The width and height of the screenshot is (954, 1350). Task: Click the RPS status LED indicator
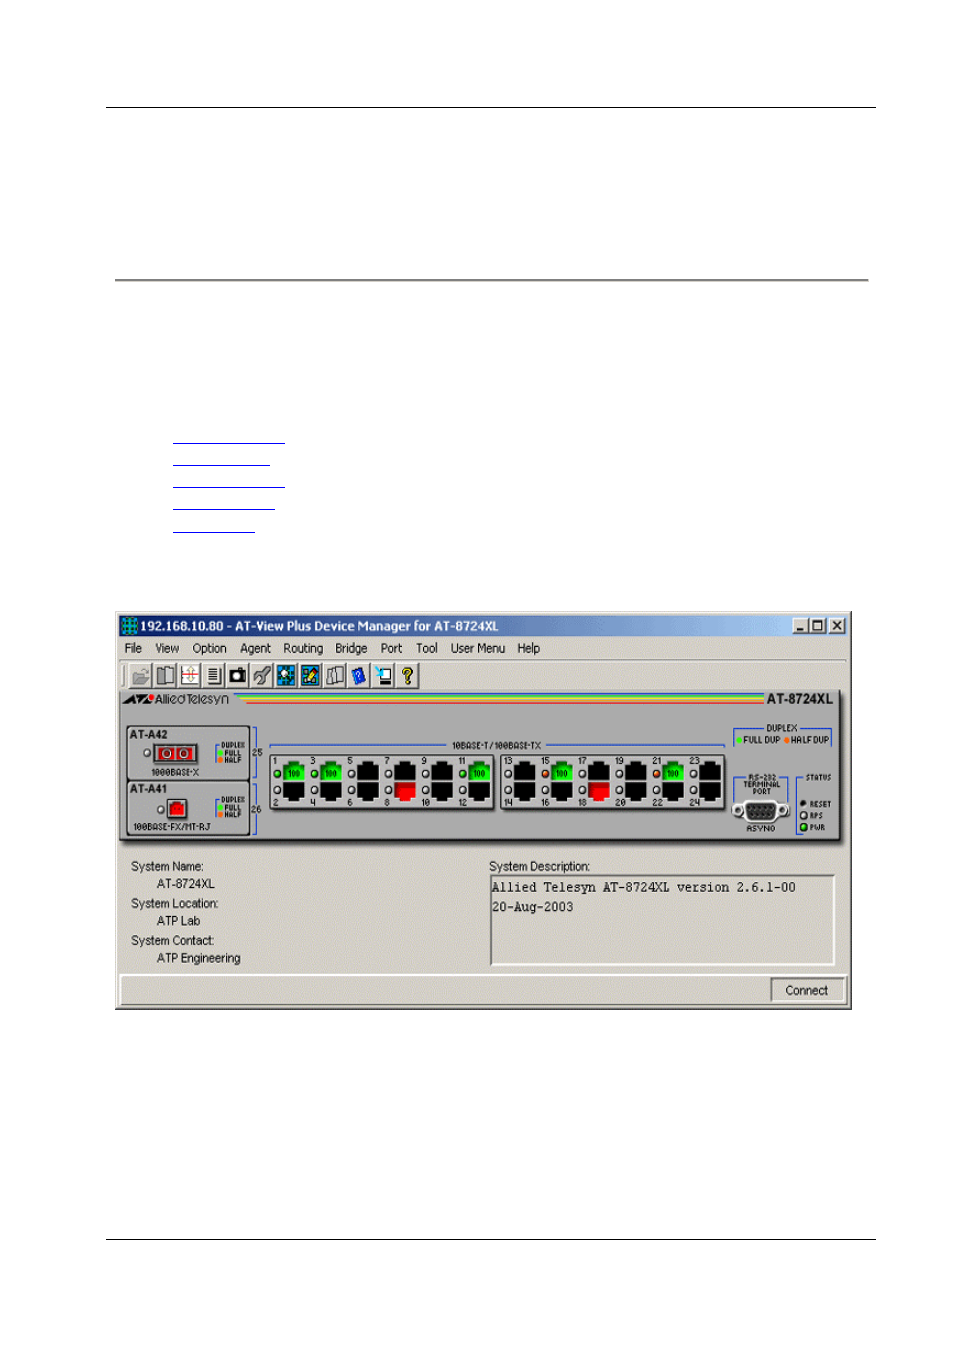(x=803, y=815)
